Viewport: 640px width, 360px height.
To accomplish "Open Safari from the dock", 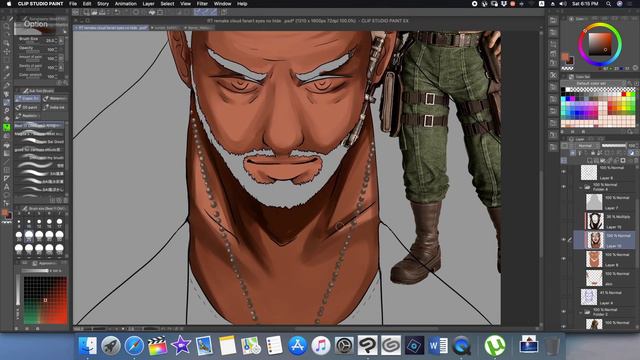I will pyautogui.click(x=134, y=345).
